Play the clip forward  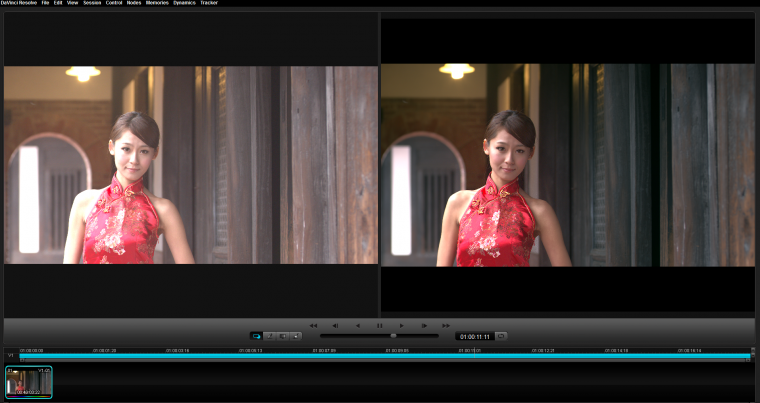(x=401, y=325)
